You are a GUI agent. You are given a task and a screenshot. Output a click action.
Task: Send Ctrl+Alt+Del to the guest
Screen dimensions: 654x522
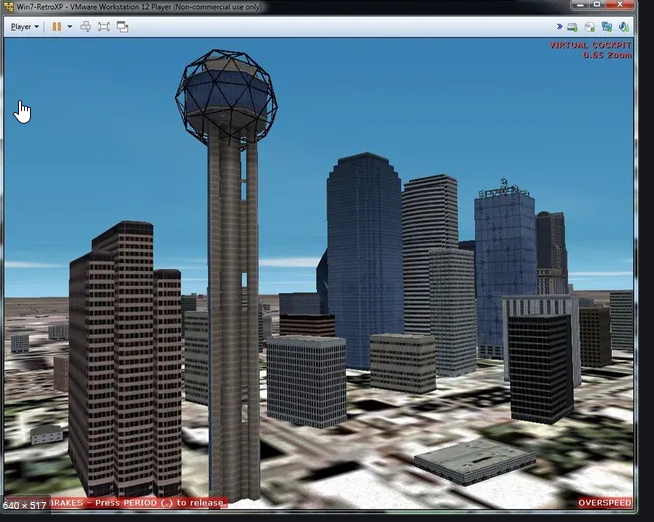85,26
